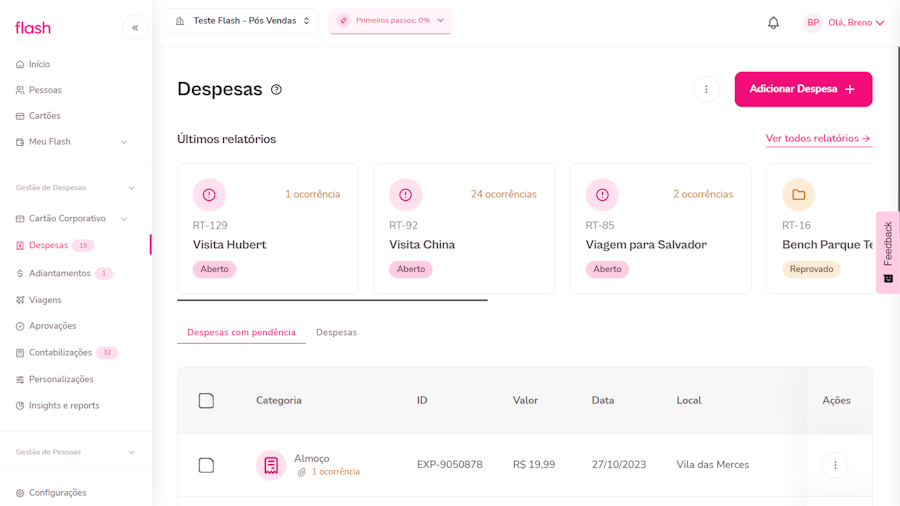This screenshot has height=506, width=900.
Task: Click the notifications bell icon
Action: [773, 23]
